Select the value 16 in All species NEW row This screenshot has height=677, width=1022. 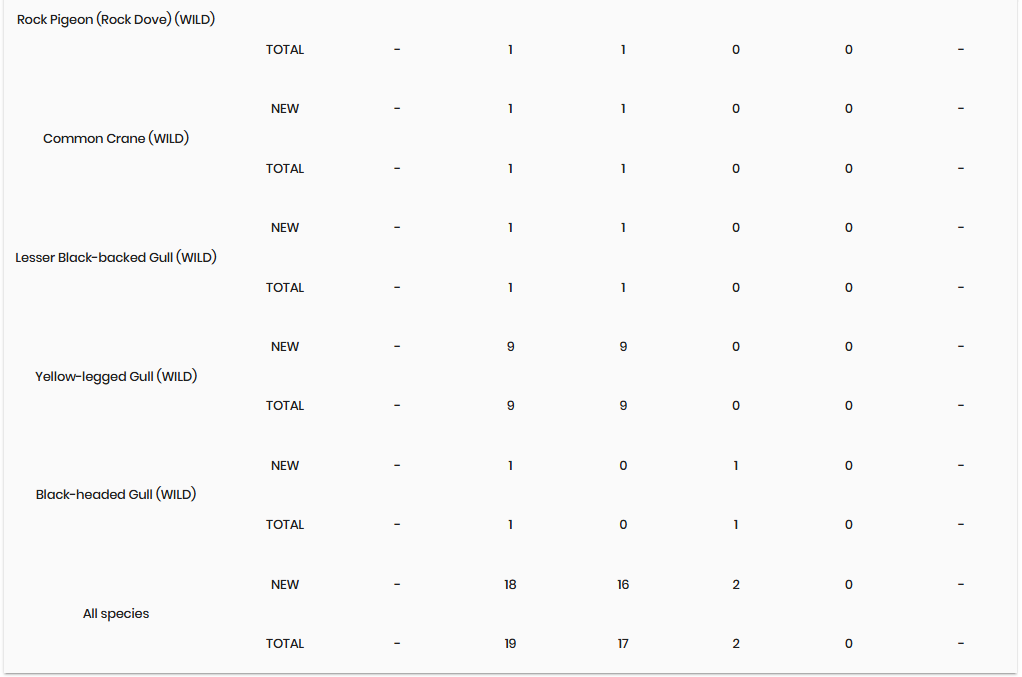623,585
